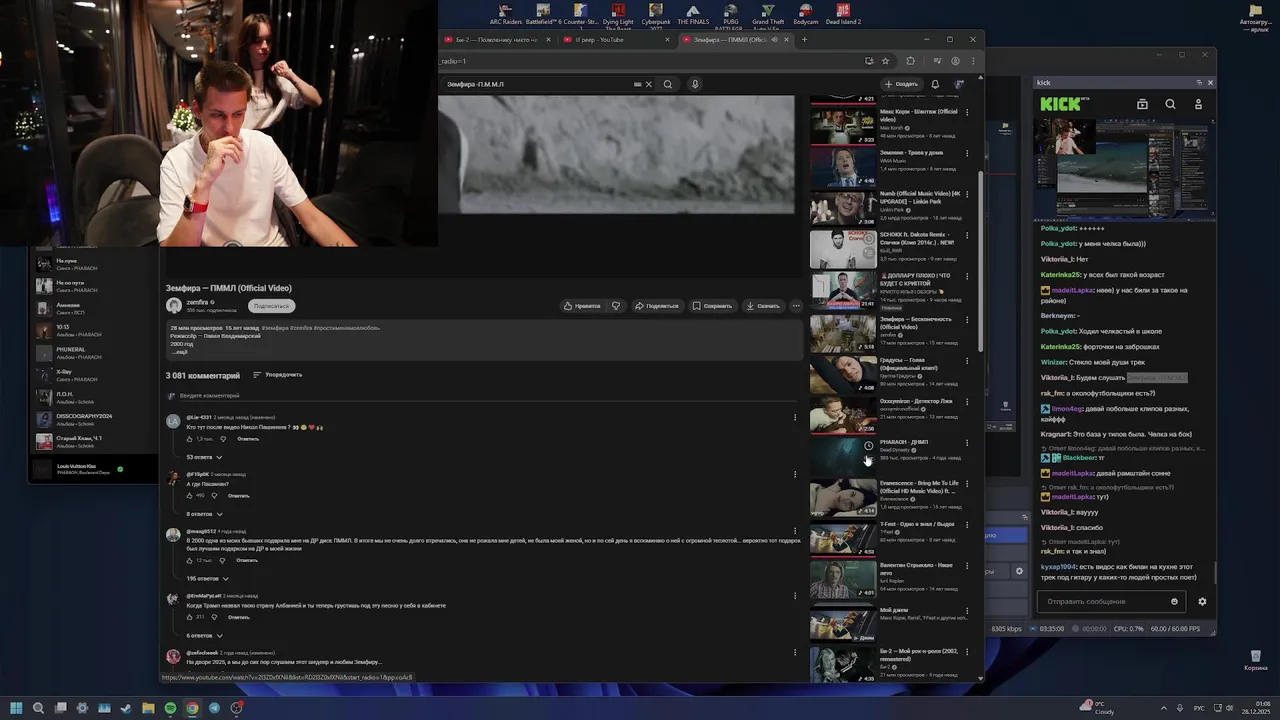Click the YouTube search magnifier icon
Viewport: 1280px width, 720px height.
pos(668,84)
